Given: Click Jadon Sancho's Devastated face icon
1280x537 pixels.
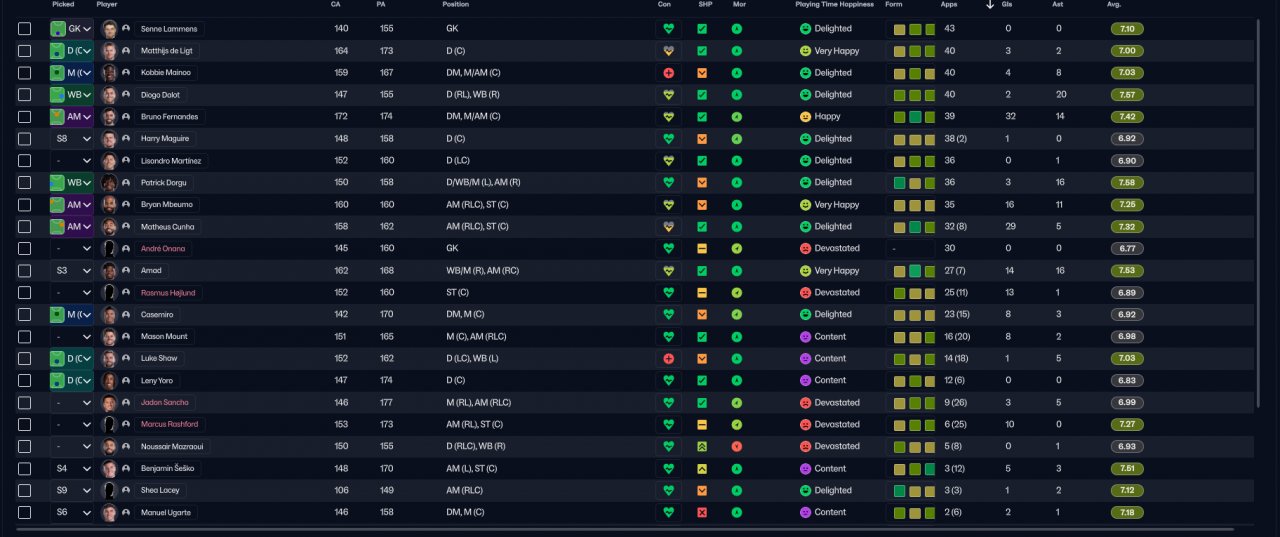Looking at the screenshot, I should click(x=805, y=403).
